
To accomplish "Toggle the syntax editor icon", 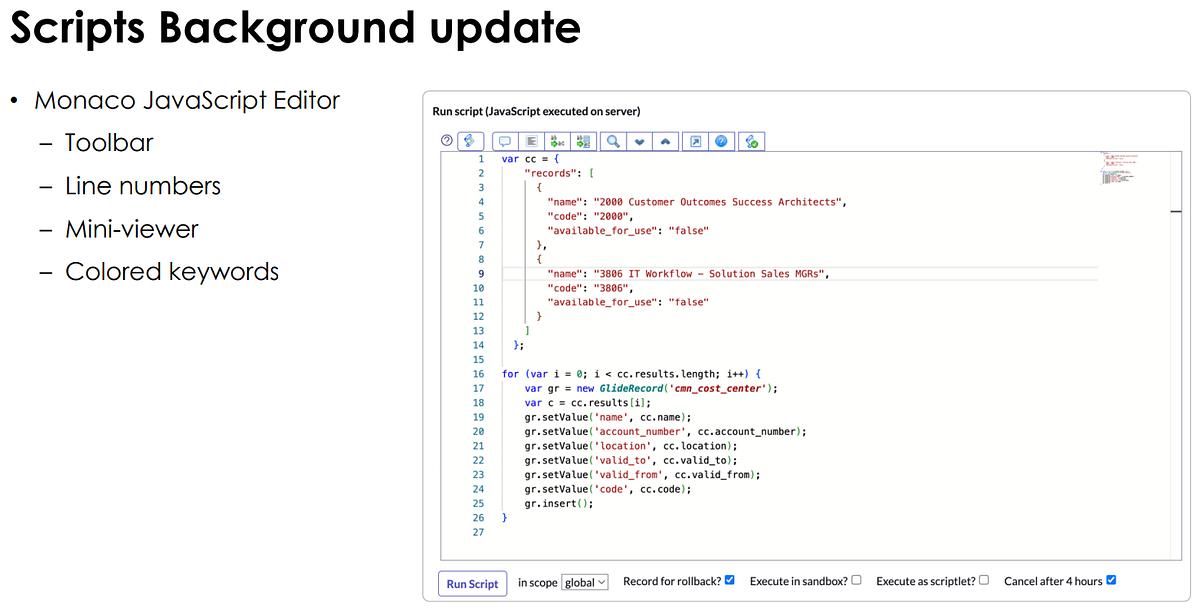I will click(x=471, y=141).
